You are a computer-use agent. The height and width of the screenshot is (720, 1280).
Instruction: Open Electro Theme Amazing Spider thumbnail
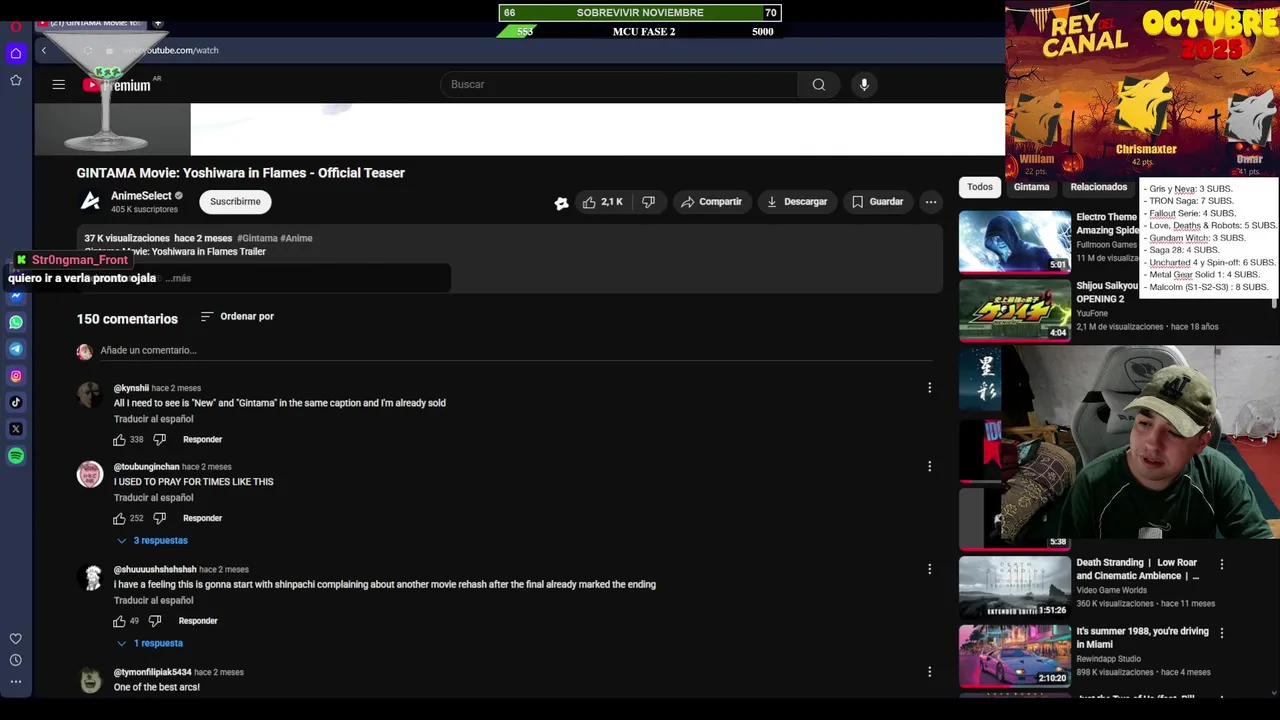[1015, 242]
